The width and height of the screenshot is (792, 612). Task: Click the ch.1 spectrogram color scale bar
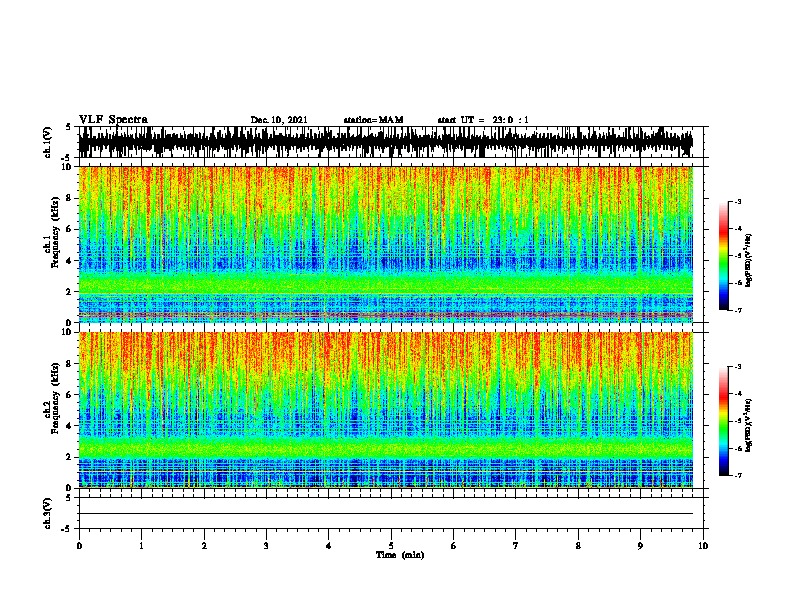tap(723, 256)
